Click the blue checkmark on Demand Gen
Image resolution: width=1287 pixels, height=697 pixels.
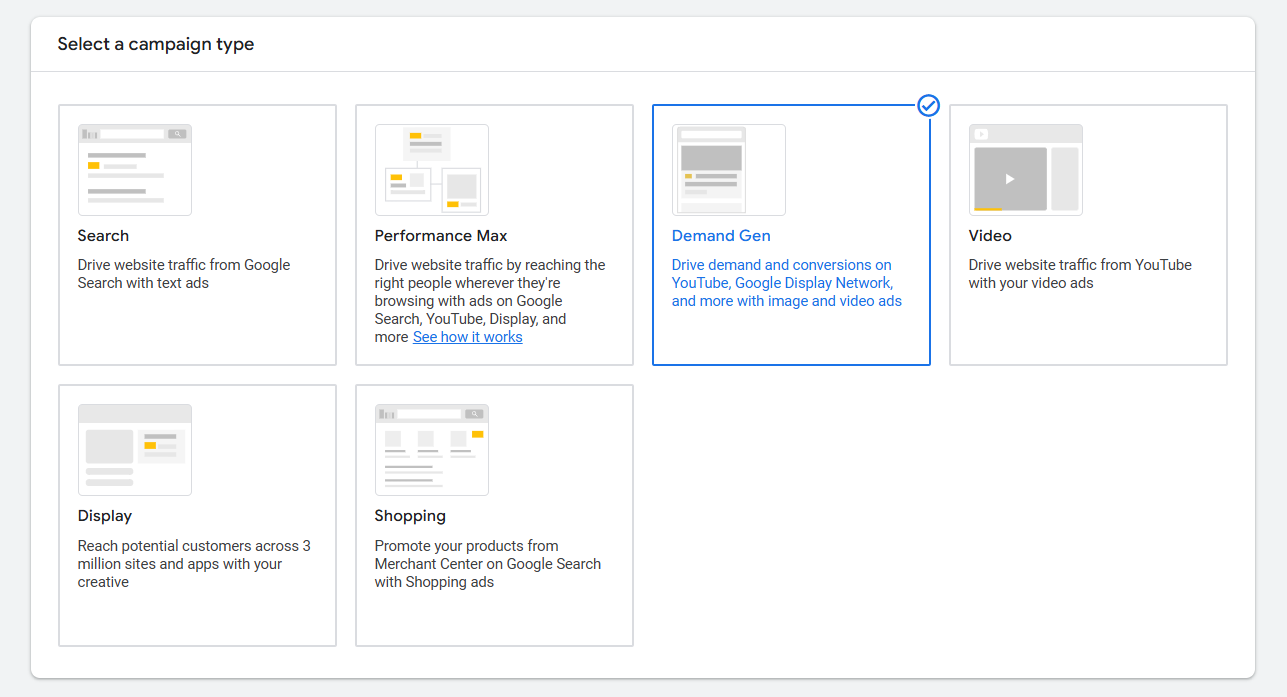928,105
